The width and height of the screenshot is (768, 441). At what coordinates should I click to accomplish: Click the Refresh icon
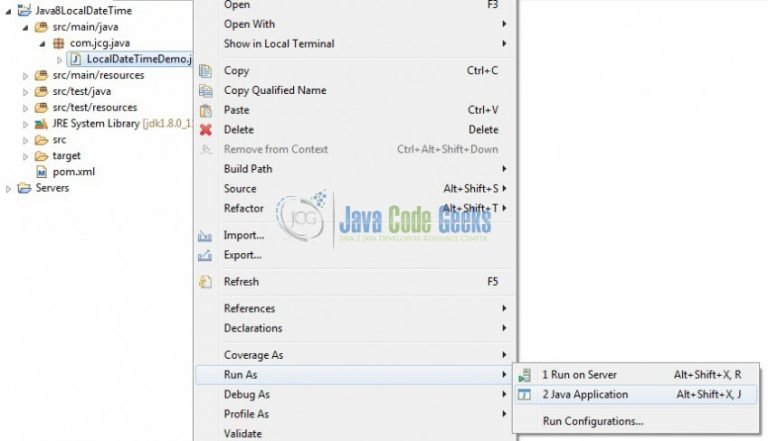click(205, 282)
